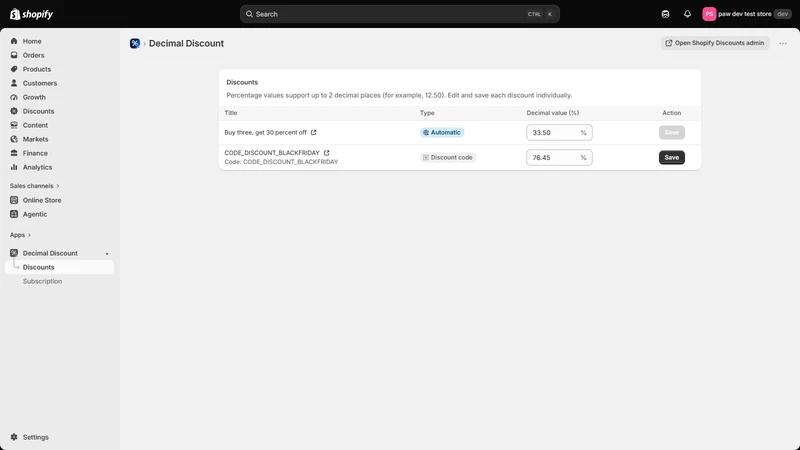This screenshot has width=800, height=450.
Task: Open external link for CODE_DISCOUNT_BLACKFRIDAY
Action: pos(327,153)
